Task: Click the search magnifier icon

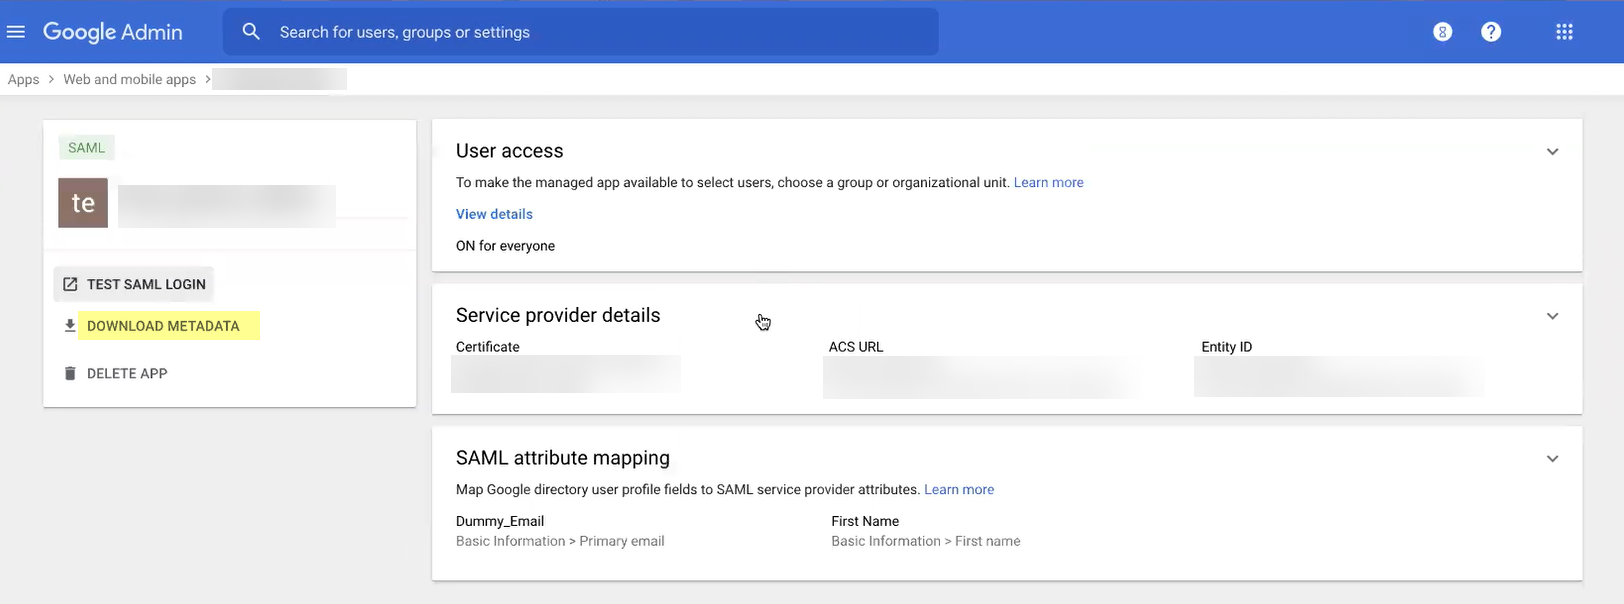Action: [251, 32]
